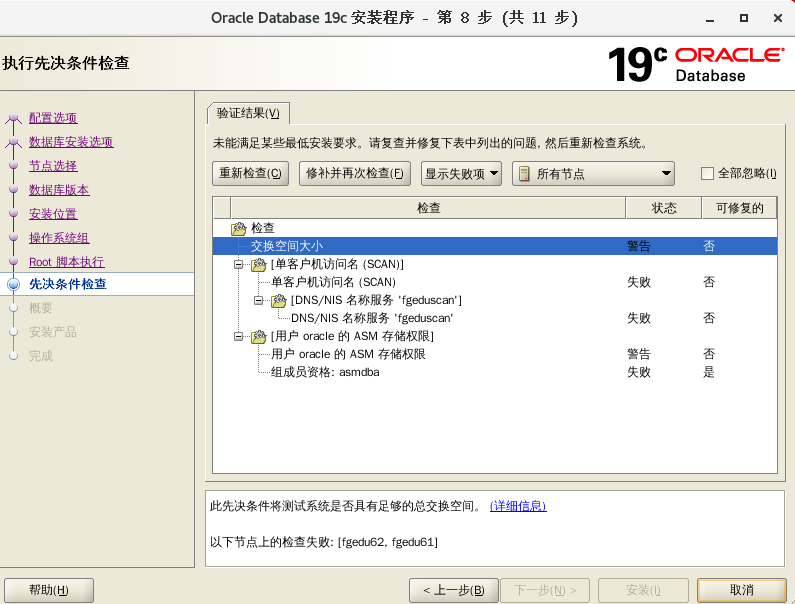Minimize the installer window
The height and width of the screenshot is (604, 795).
(x=710, y=18)
